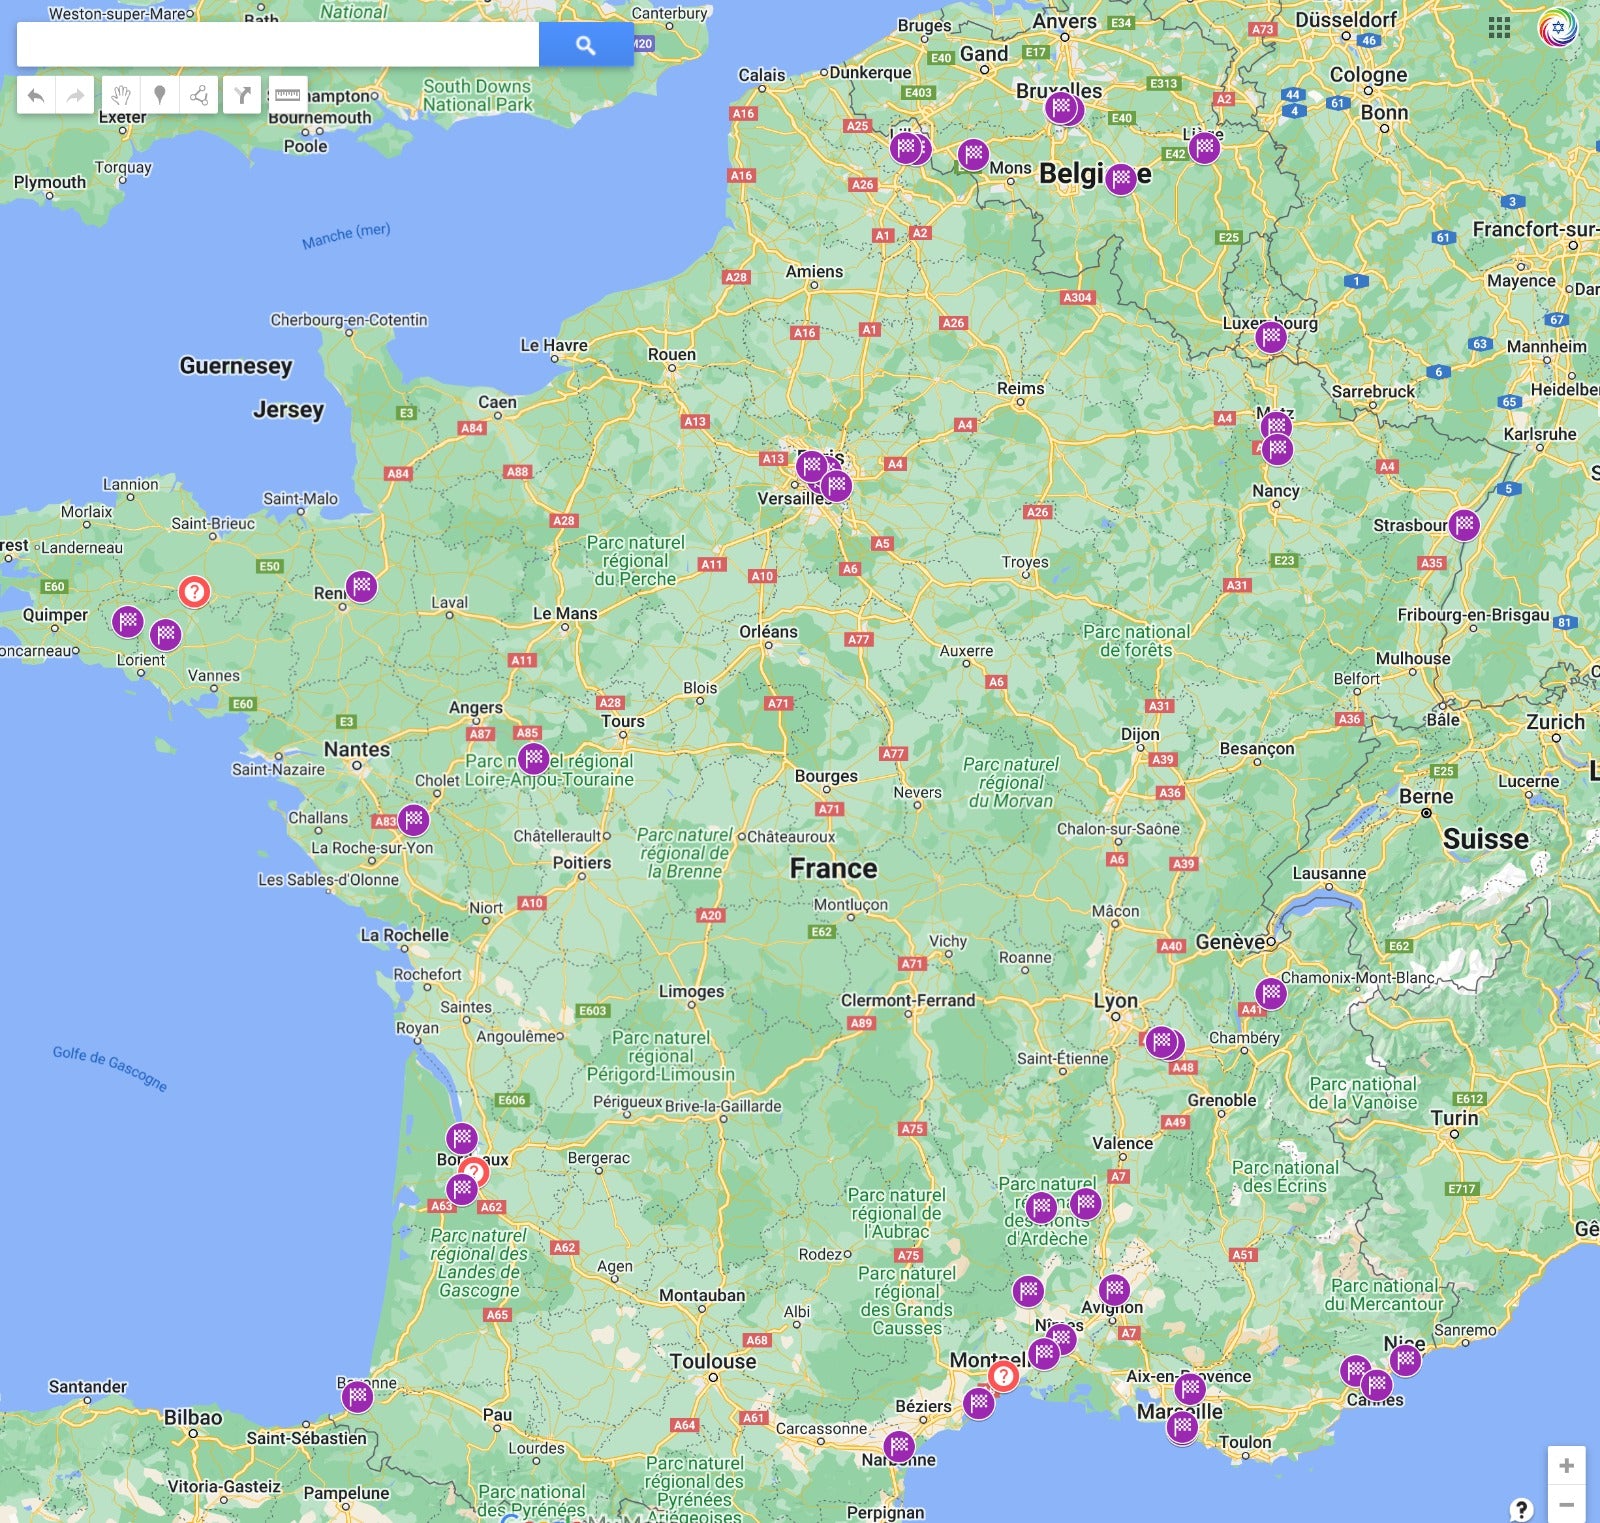
Task: Type in the map search field
Action: [x=278, y=45]
